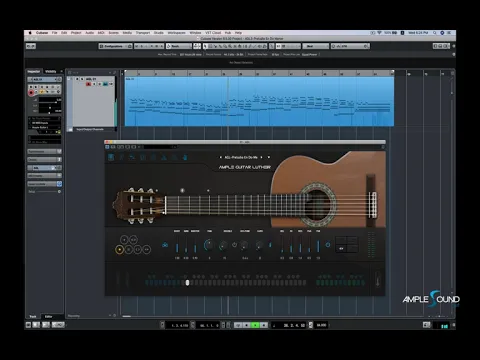Mute the AGL track with the M button
The image size is (480, 360).
(x=77, y=79)
